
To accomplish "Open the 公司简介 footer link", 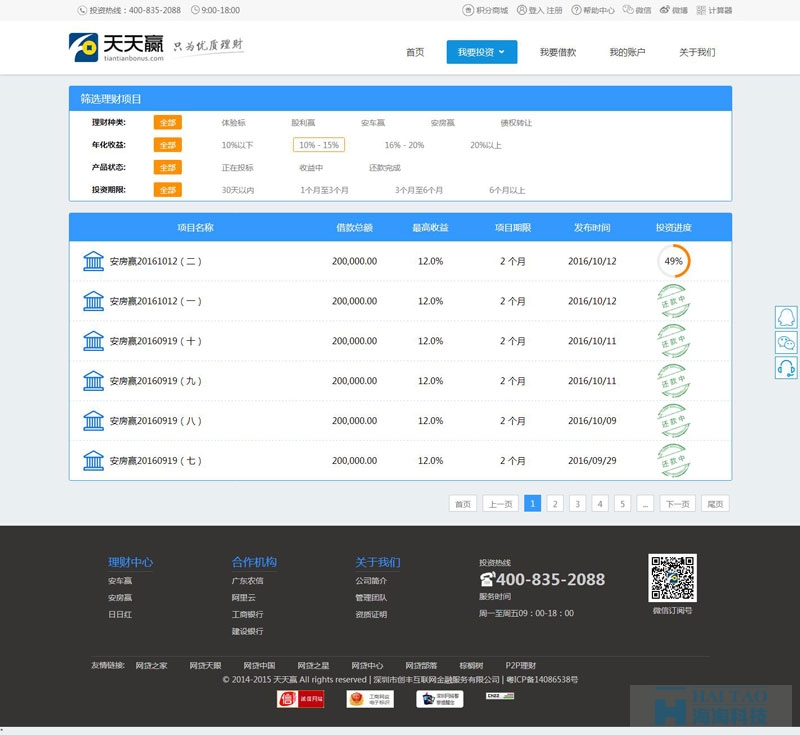I will click(x=371, y=581).
